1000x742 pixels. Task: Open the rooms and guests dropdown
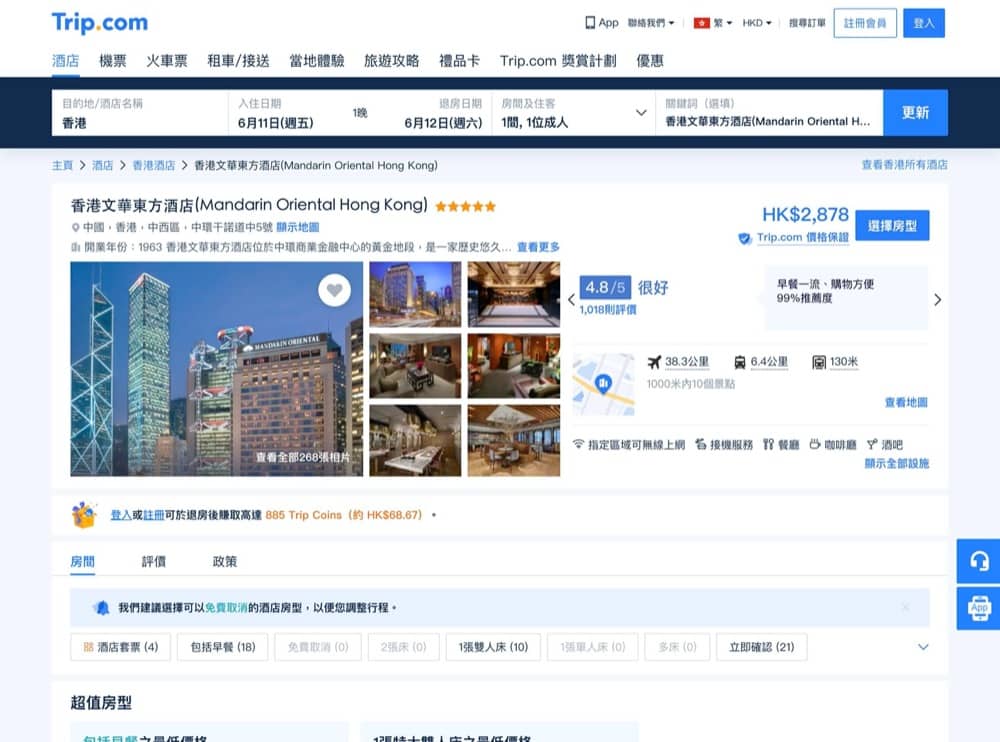pyautogui.click(x=573, y=113)
